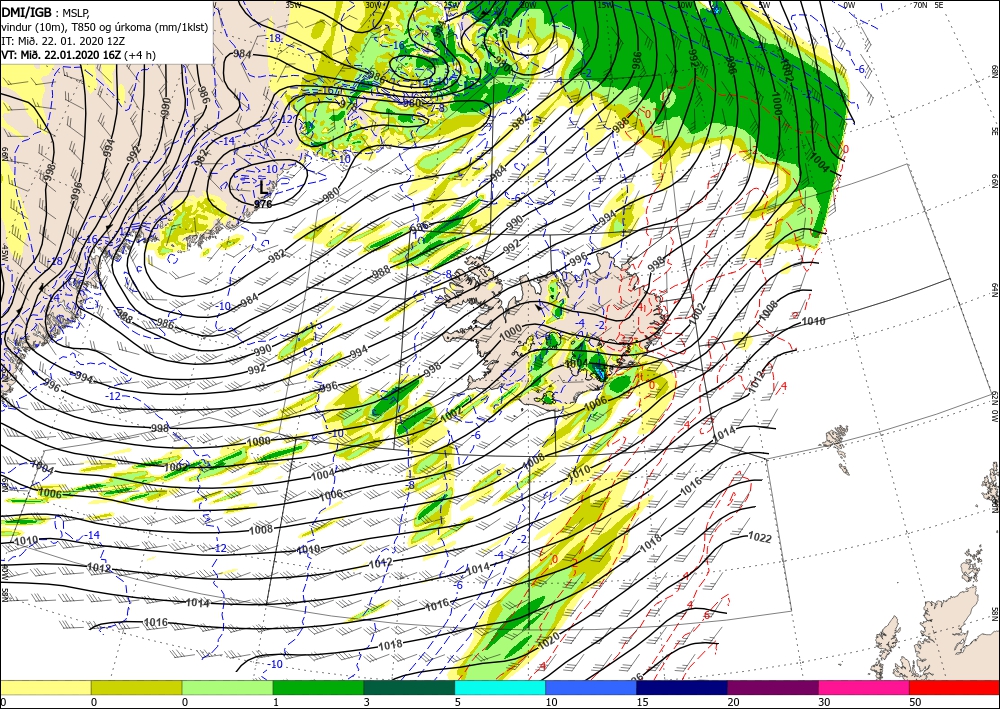Image resolution: width=1000 pixels, height=709 pixels.
Task: Select the purple legend swatch
Action: (772, 687)
